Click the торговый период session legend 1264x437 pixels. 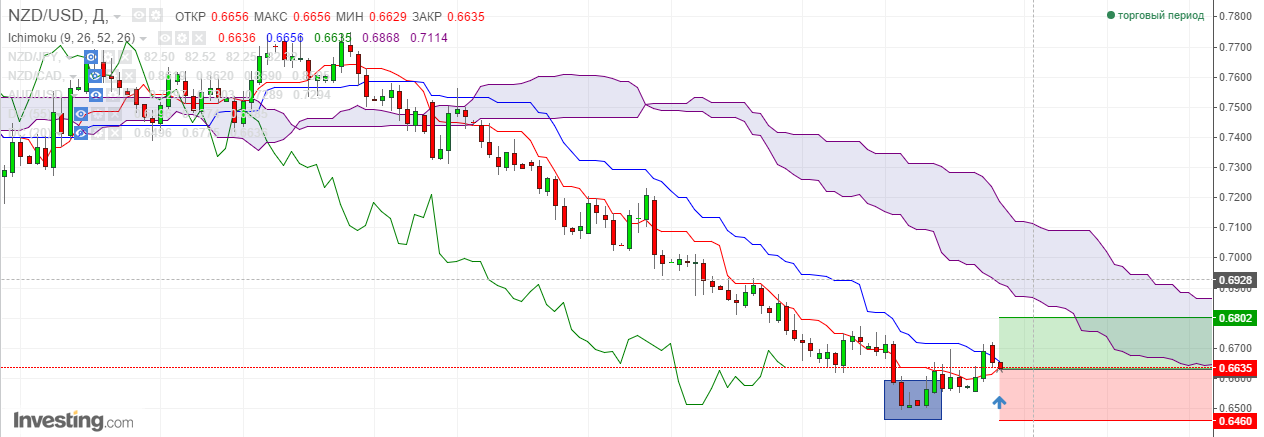click(1155, 15)
